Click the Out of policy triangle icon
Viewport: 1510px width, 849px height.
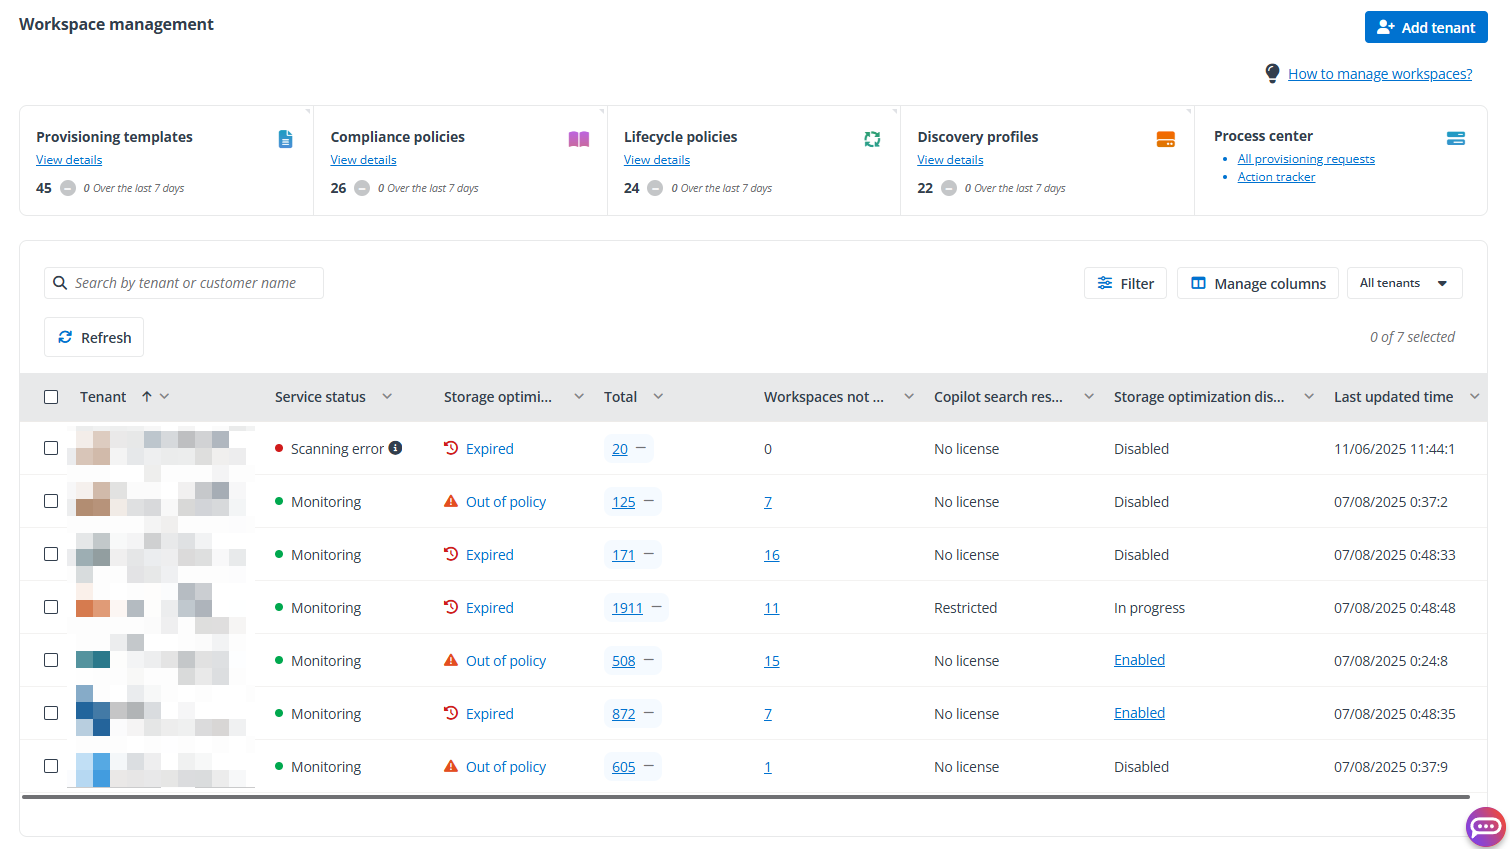coord(453,501)
